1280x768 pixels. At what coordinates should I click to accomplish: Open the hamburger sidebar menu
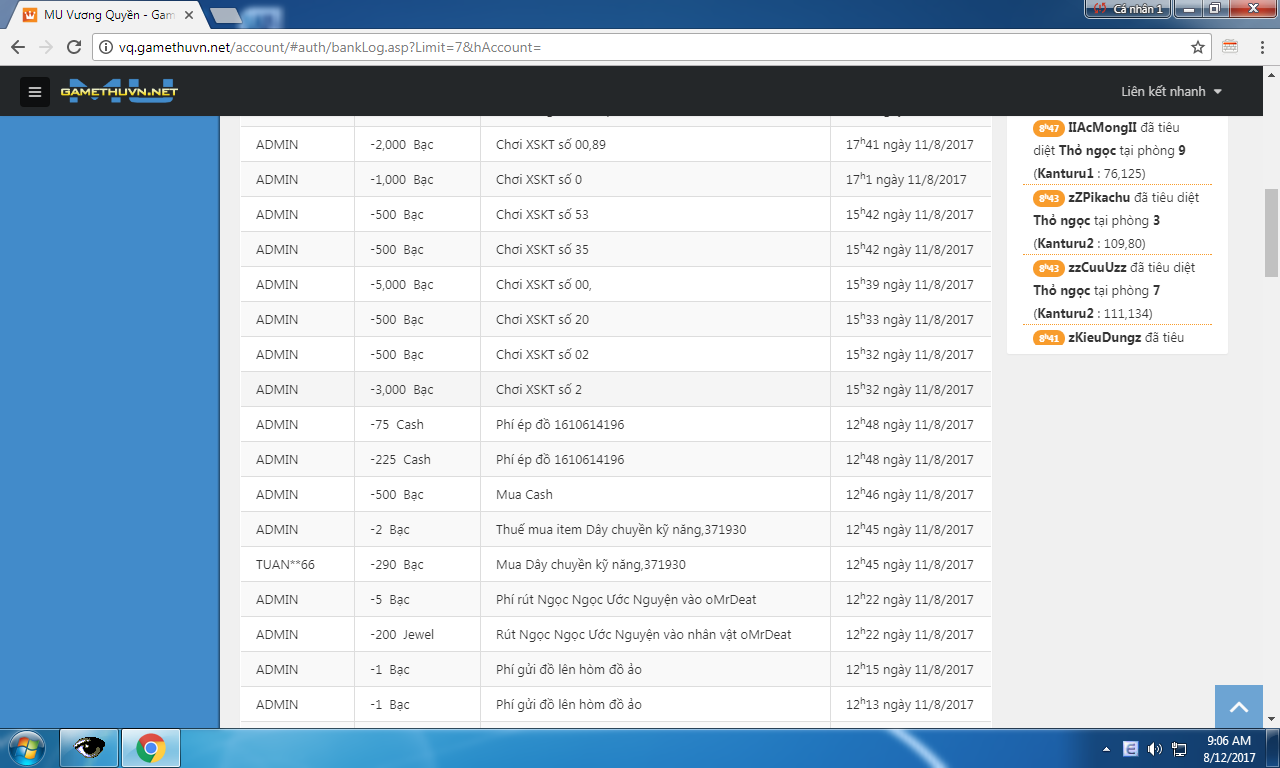coord(35,92)
